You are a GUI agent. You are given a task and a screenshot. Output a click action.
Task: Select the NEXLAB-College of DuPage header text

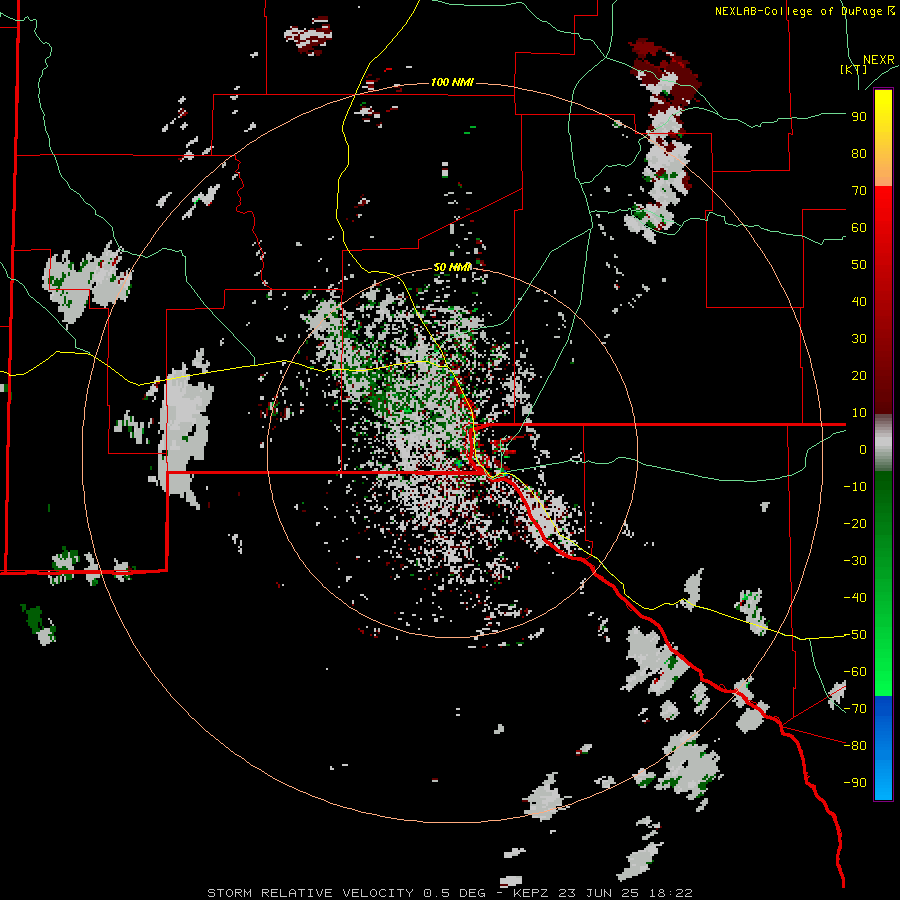804,11
